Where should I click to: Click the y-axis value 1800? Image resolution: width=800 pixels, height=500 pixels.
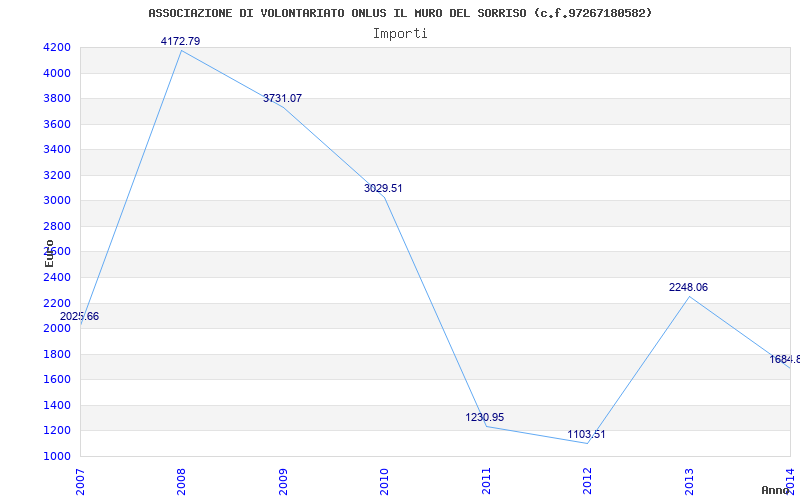[x=57, y=355]
